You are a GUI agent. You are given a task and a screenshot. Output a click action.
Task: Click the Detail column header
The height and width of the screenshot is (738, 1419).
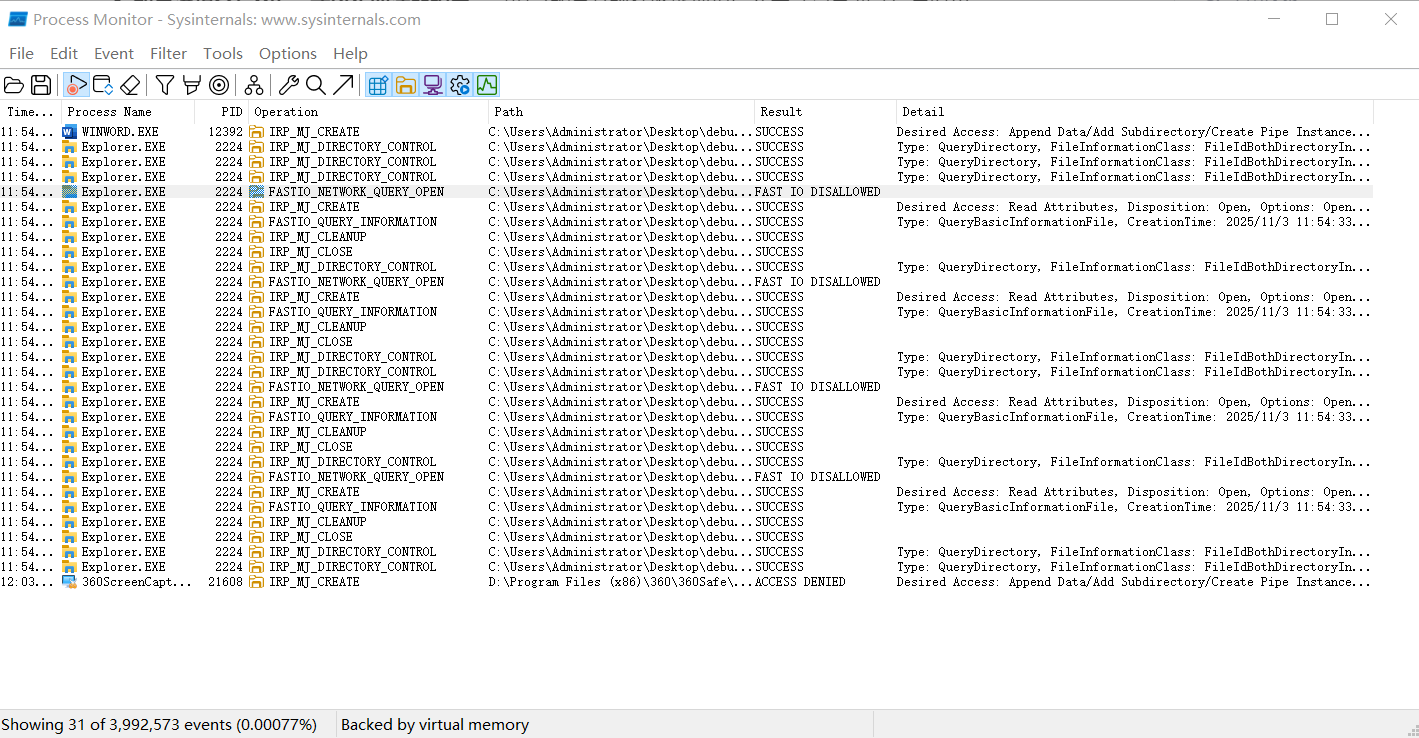pyautogui.click(x=1135, y=112)
